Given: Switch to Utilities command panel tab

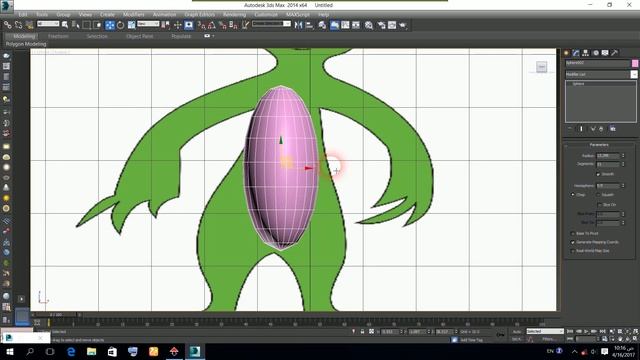Looking at the screenshot, I should [x=615, y=53].
